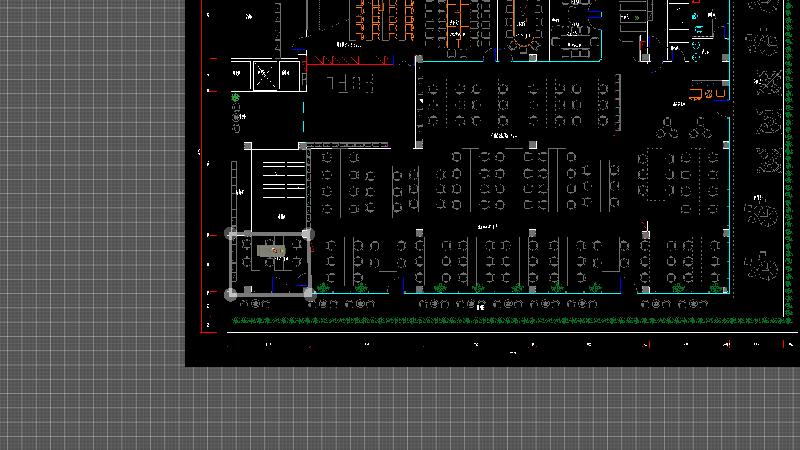Viewport: 800px width, 450px height.
Task: Click the bottom-right handle of the selection box
Action: [310, 294]
